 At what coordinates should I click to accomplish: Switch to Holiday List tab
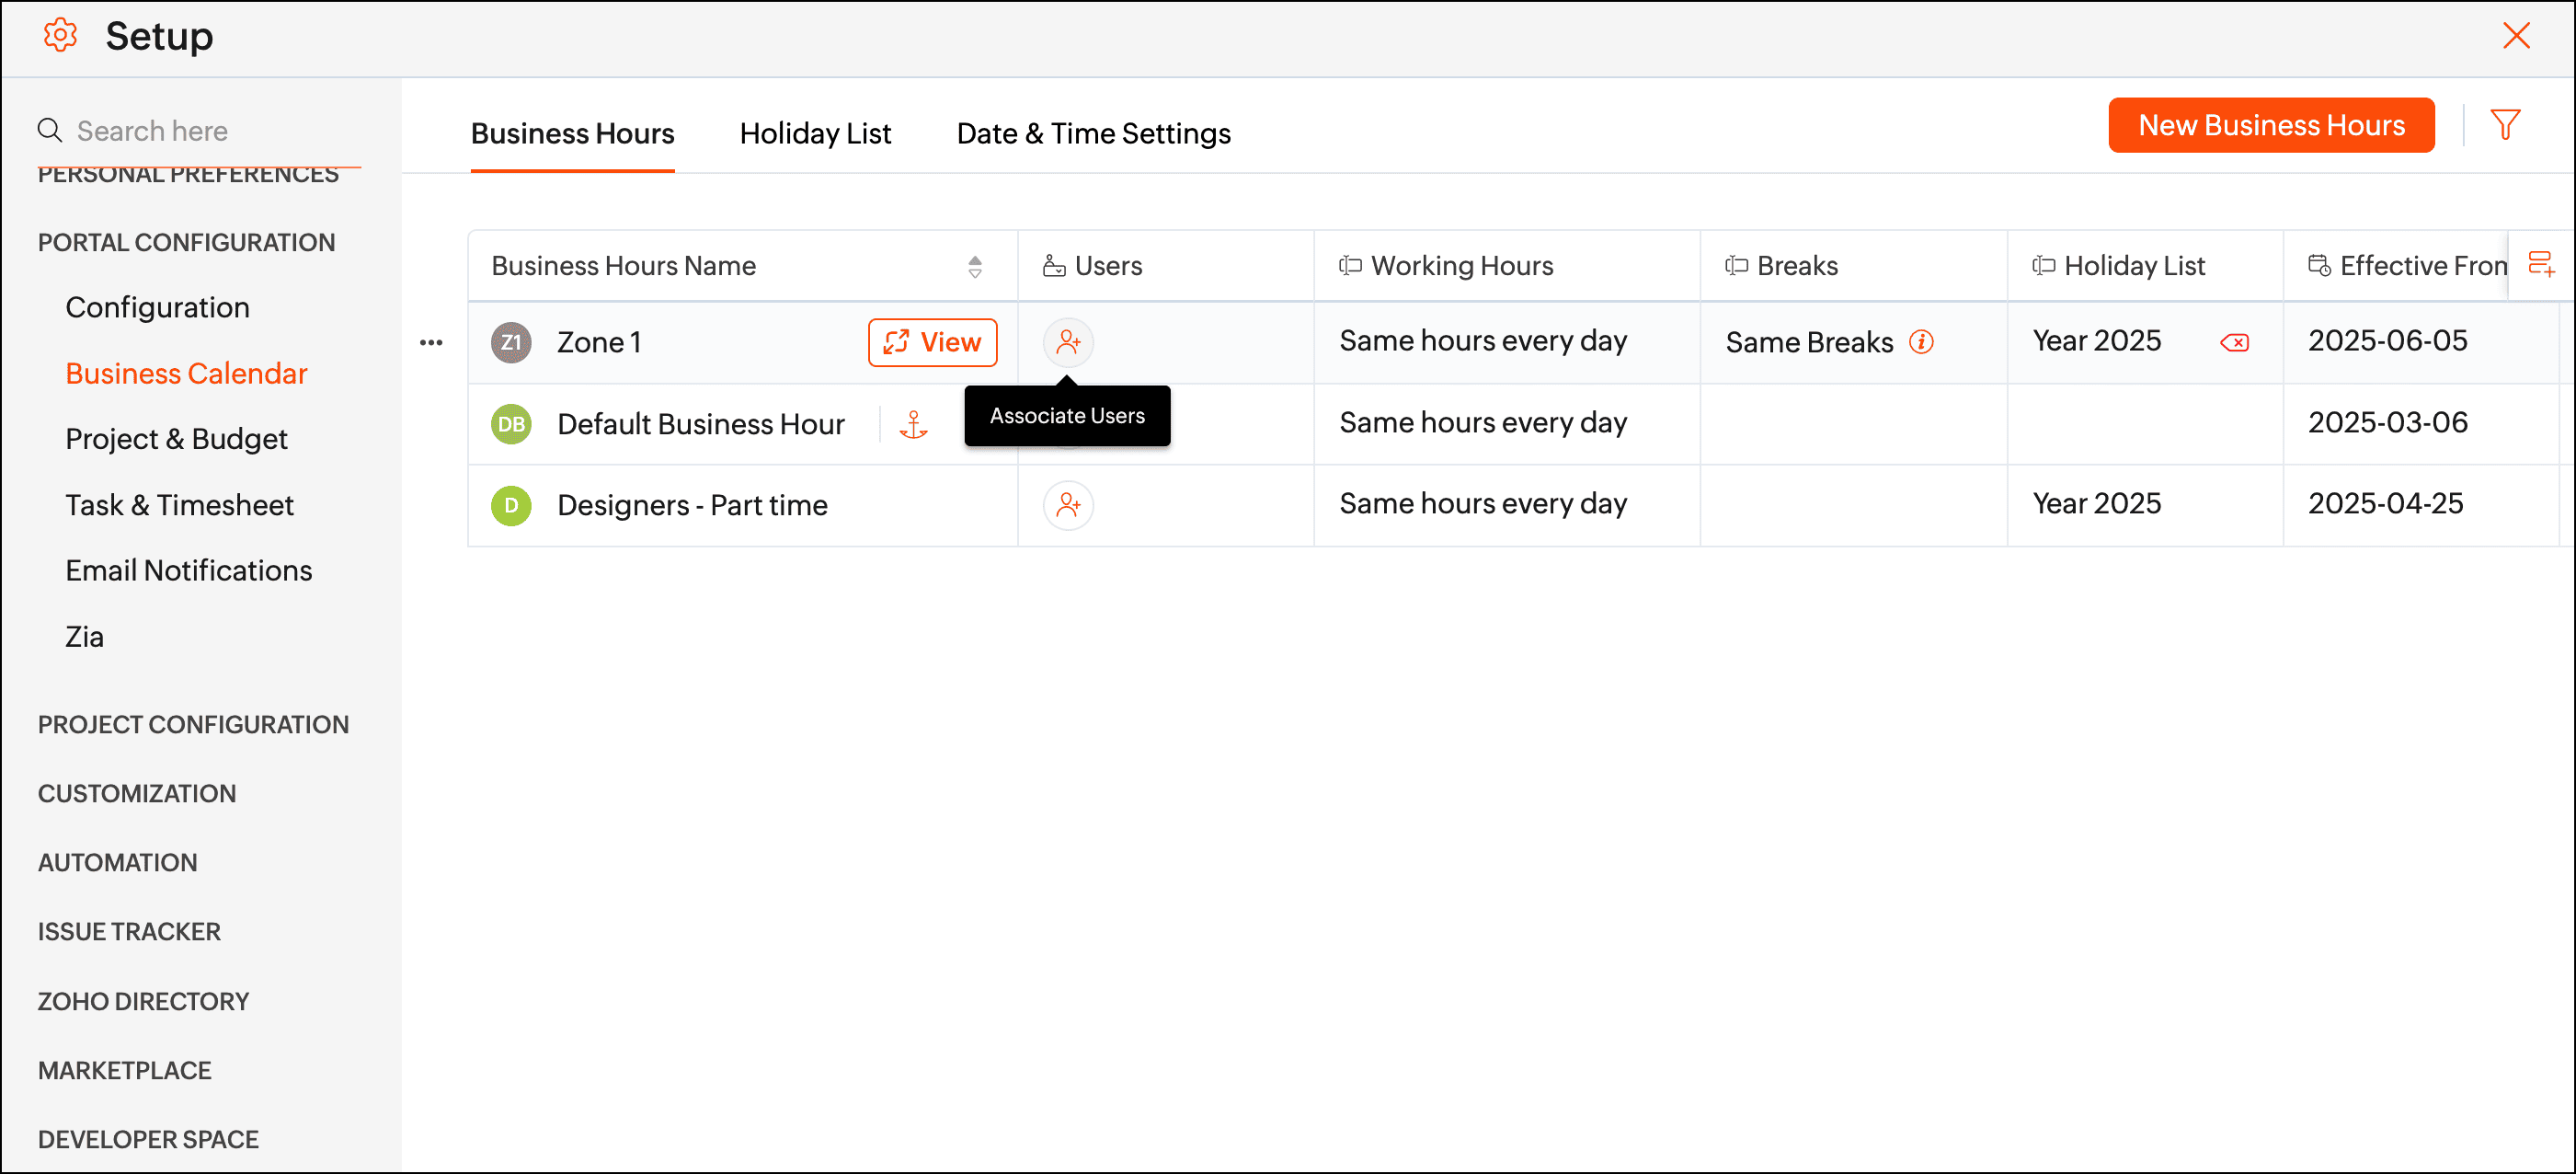coord(815,134)
